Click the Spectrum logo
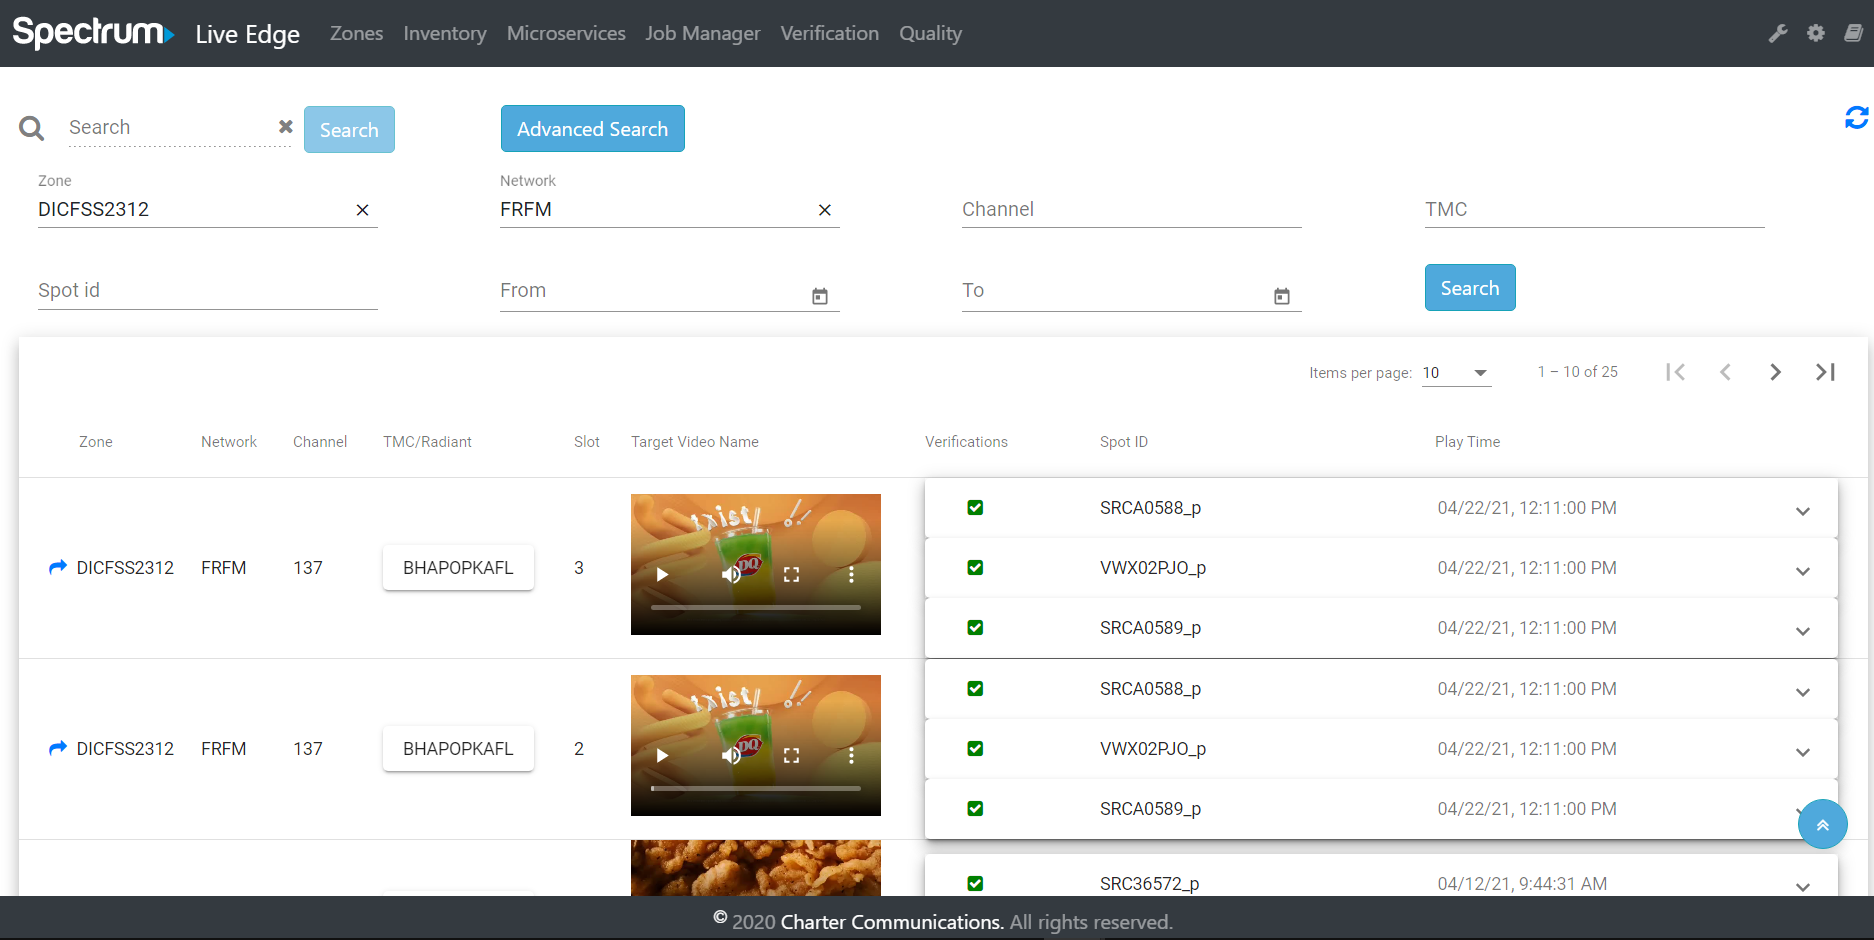 coord(93,32)
